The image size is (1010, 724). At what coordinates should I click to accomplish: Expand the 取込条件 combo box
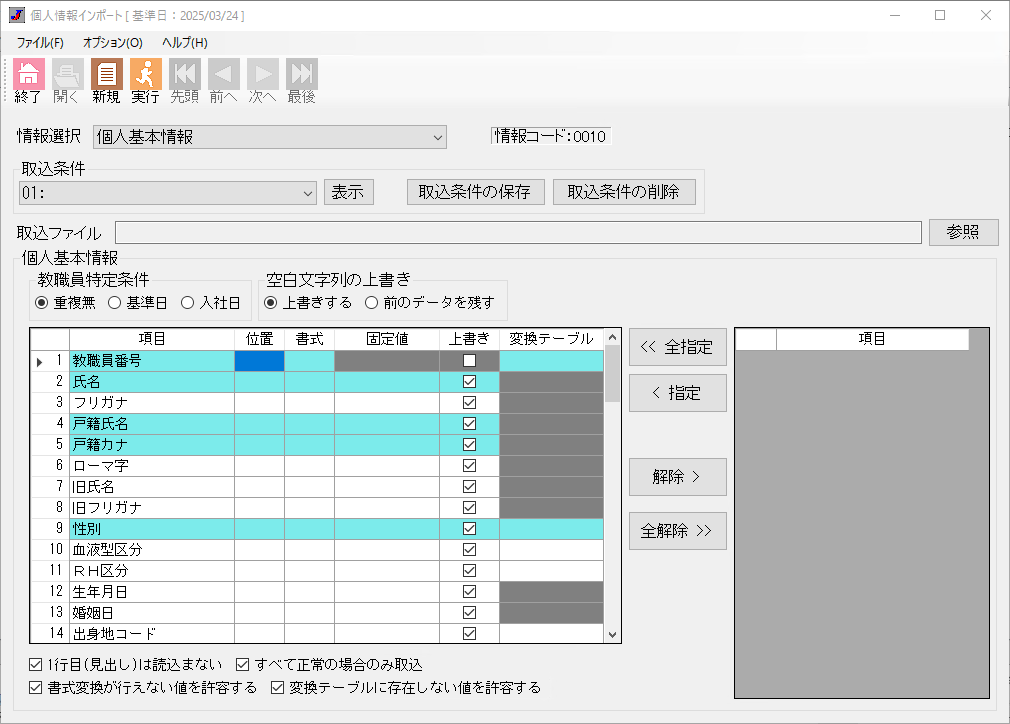coord(307,193)
